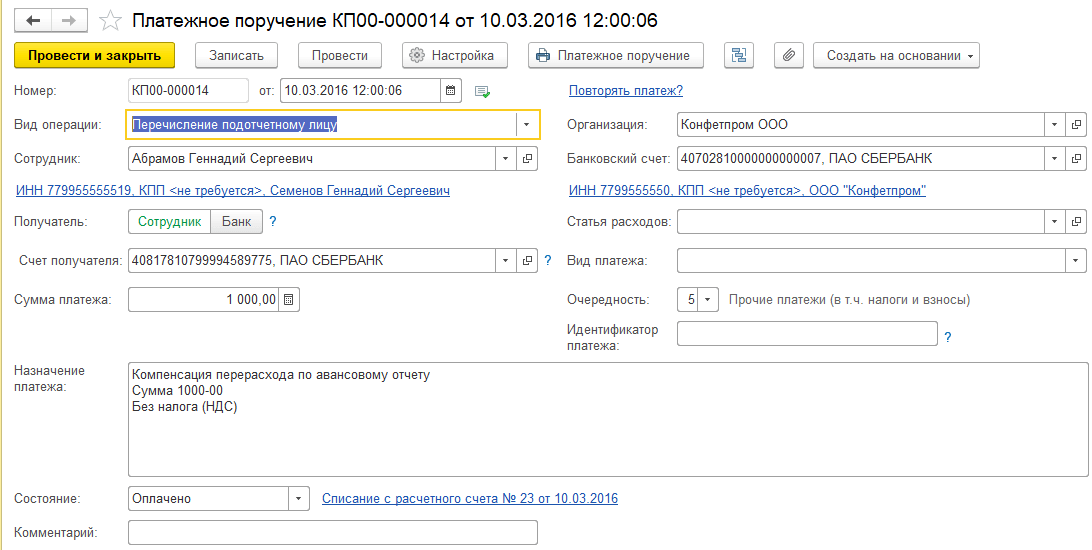This screenshot has height=550, width=1092.
Task: Print via Платежное поручение button
Action: [616, 56]
